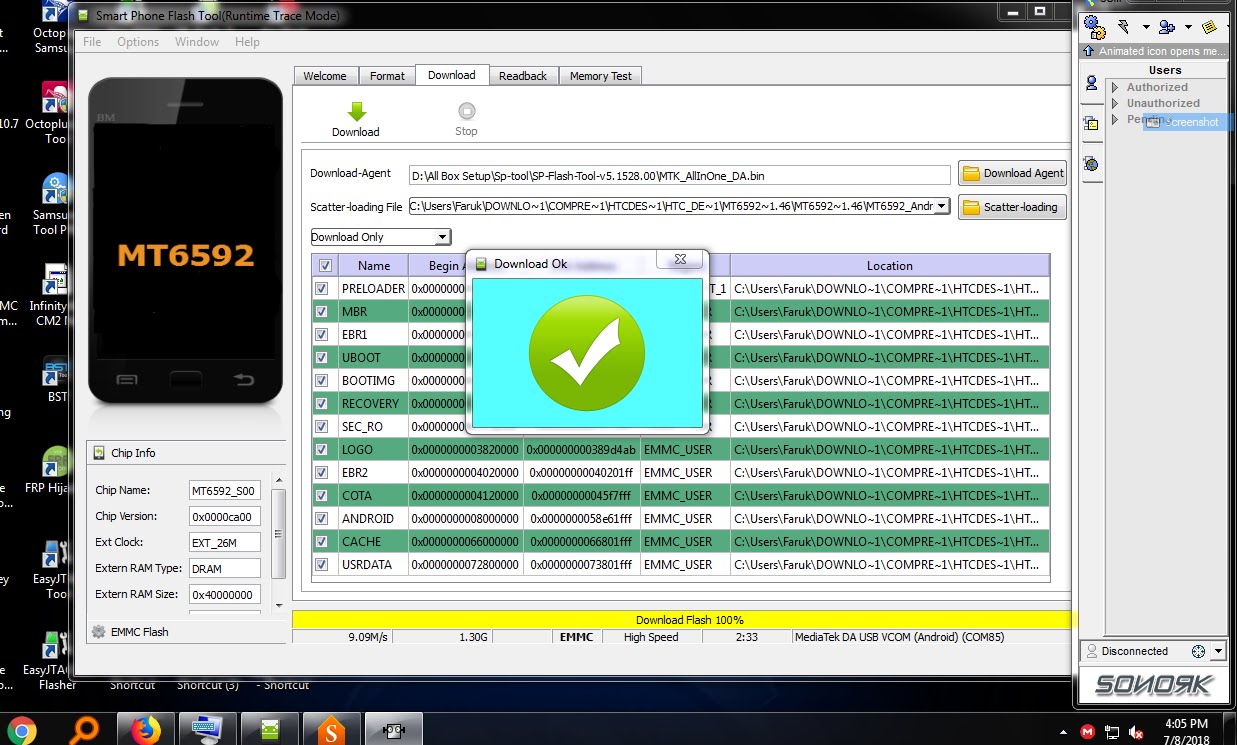Switch to the Welcome tab
This screenshot has height=745, width=1237.
point(325,76)
